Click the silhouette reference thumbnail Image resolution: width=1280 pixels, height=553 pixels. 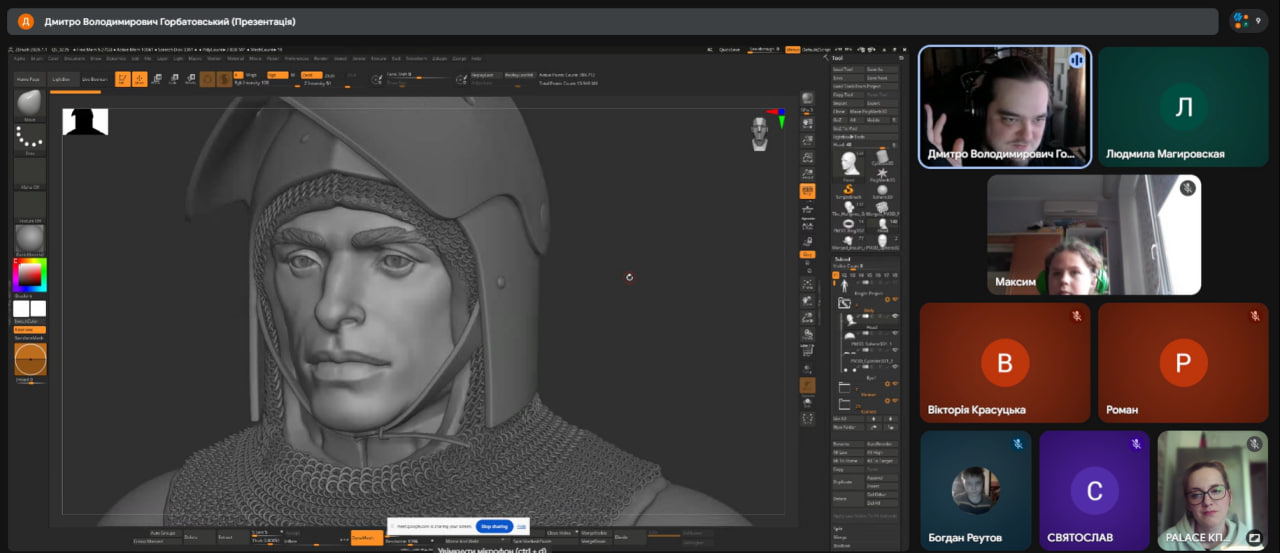coord(85,122)
